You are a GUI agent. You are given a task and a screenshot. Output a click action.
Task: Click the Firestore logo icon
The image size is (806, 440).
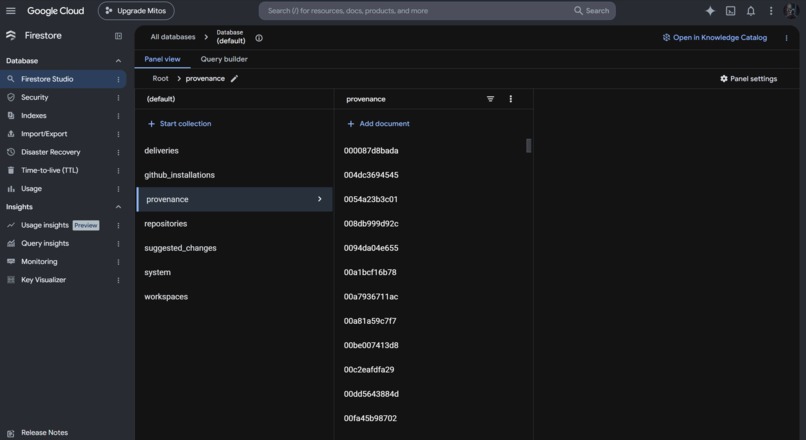pyautogui.click(x=11, y=35)
